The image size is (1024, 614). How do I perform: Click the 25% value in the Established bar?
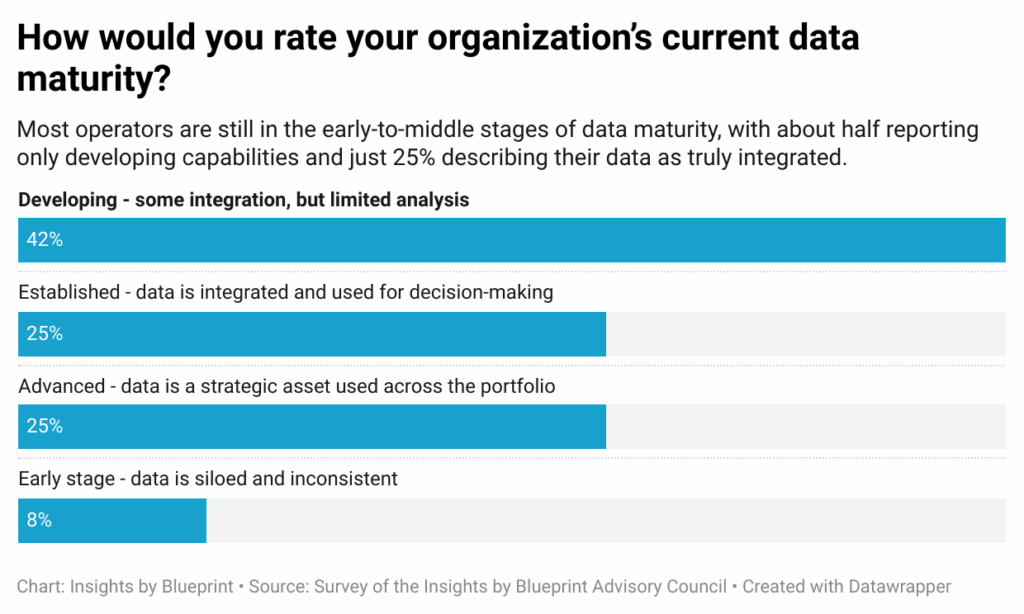click(x=45, y=334)
